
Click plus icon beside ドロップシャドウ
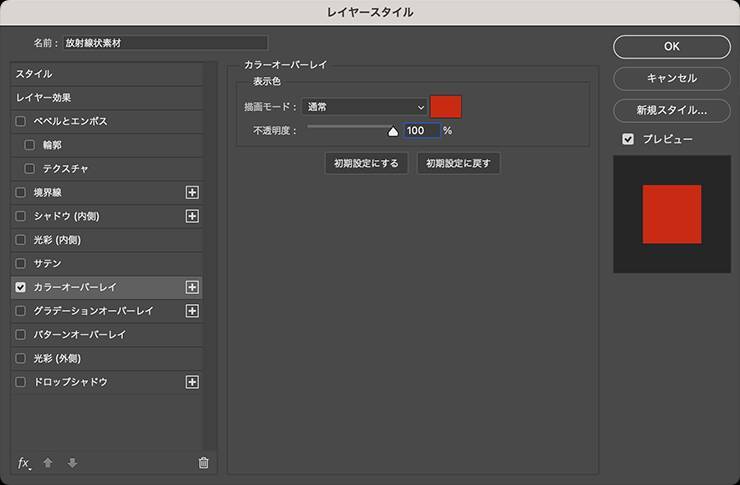(192, 382)
